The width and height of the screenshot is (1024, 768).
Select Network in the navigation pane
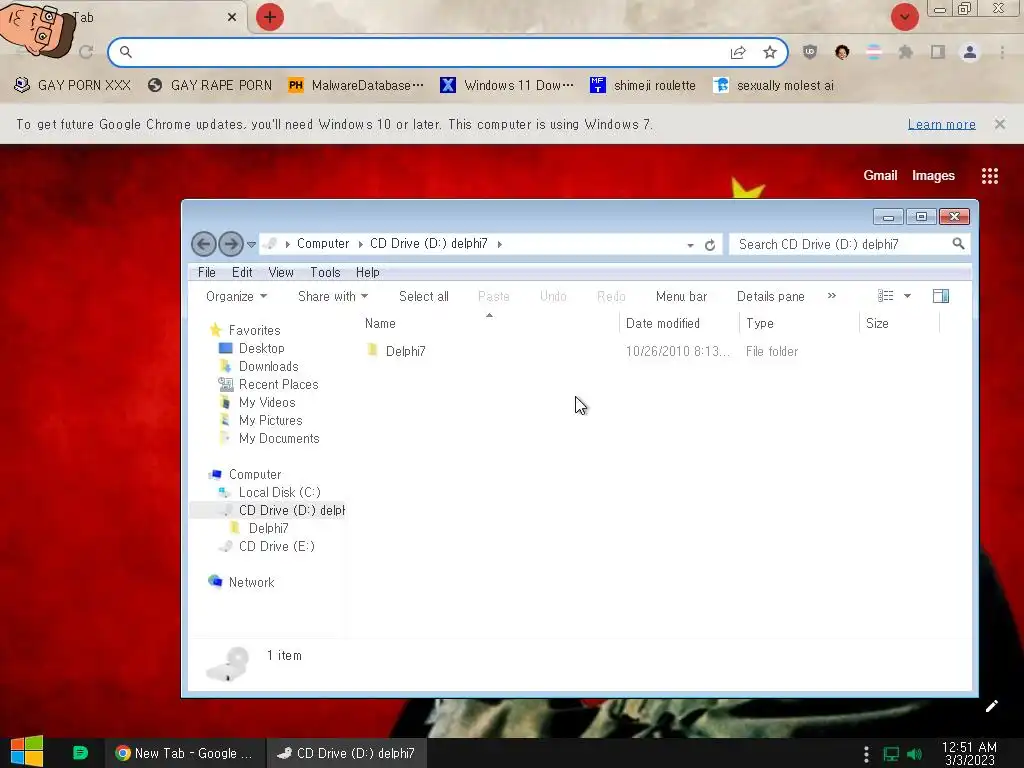pos(251,583)
